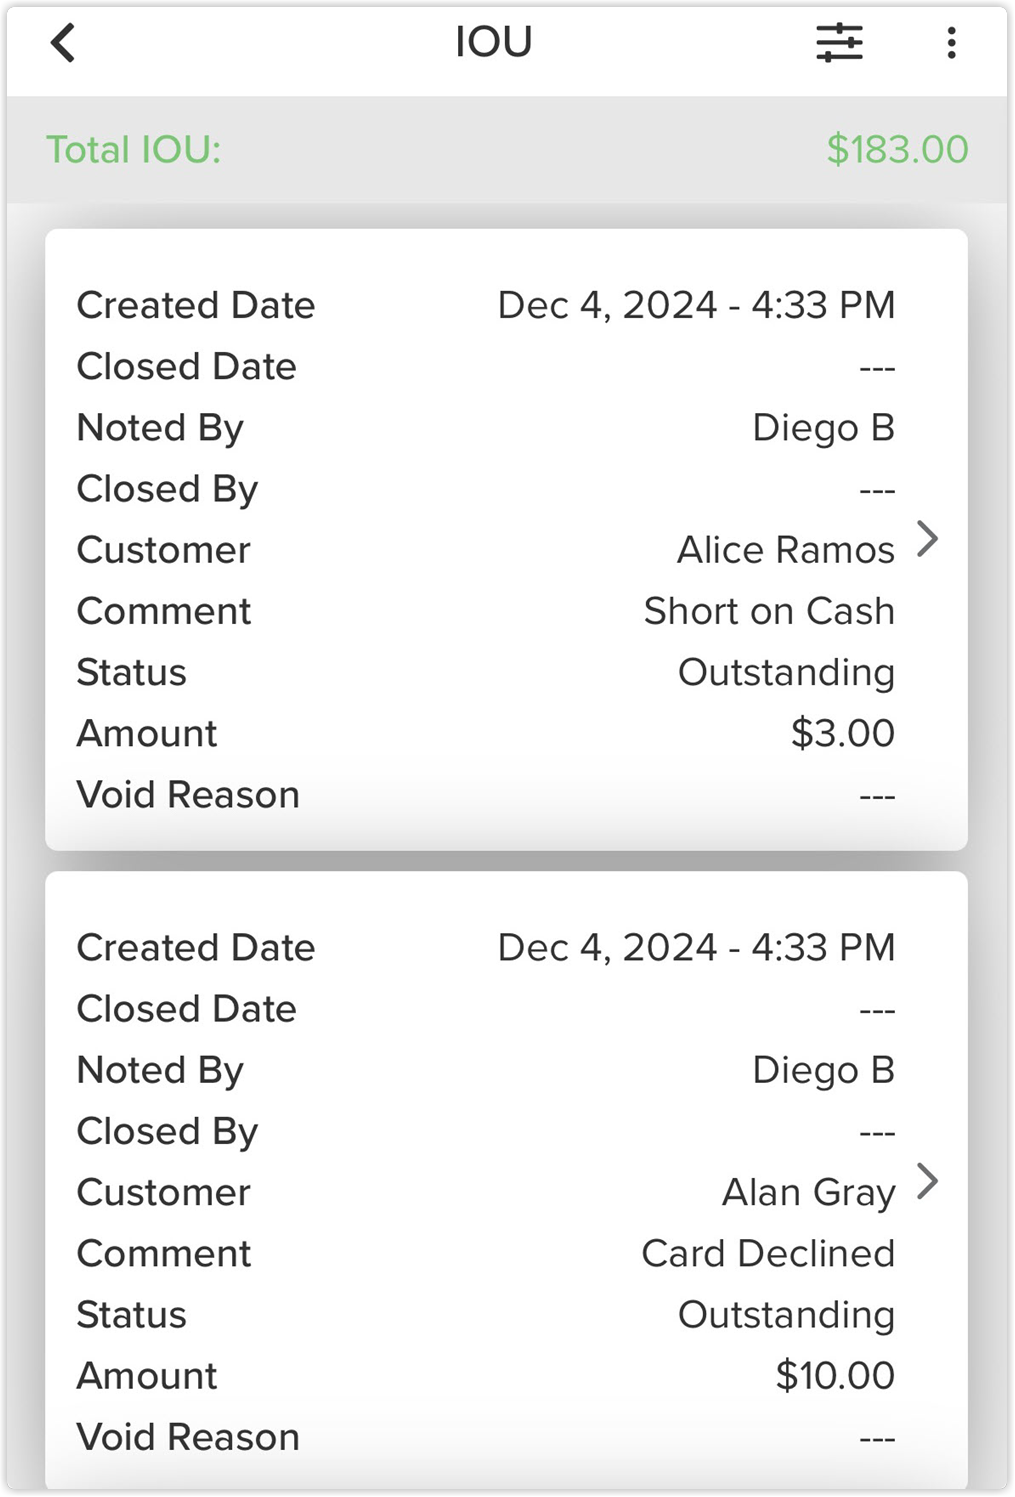Tap the Card Declined comment
This screenshot has width=1015, height=1497.
point(768,1253)
